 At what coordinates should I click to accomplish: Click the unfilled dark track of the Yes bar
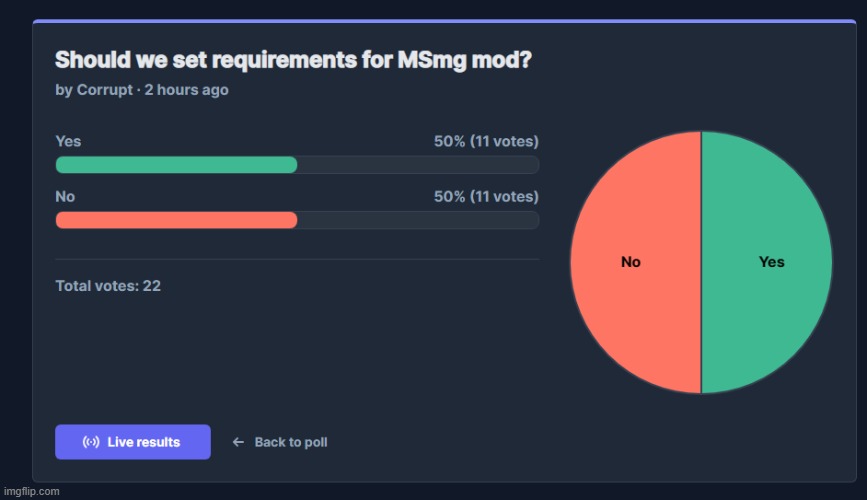(418, 165)
